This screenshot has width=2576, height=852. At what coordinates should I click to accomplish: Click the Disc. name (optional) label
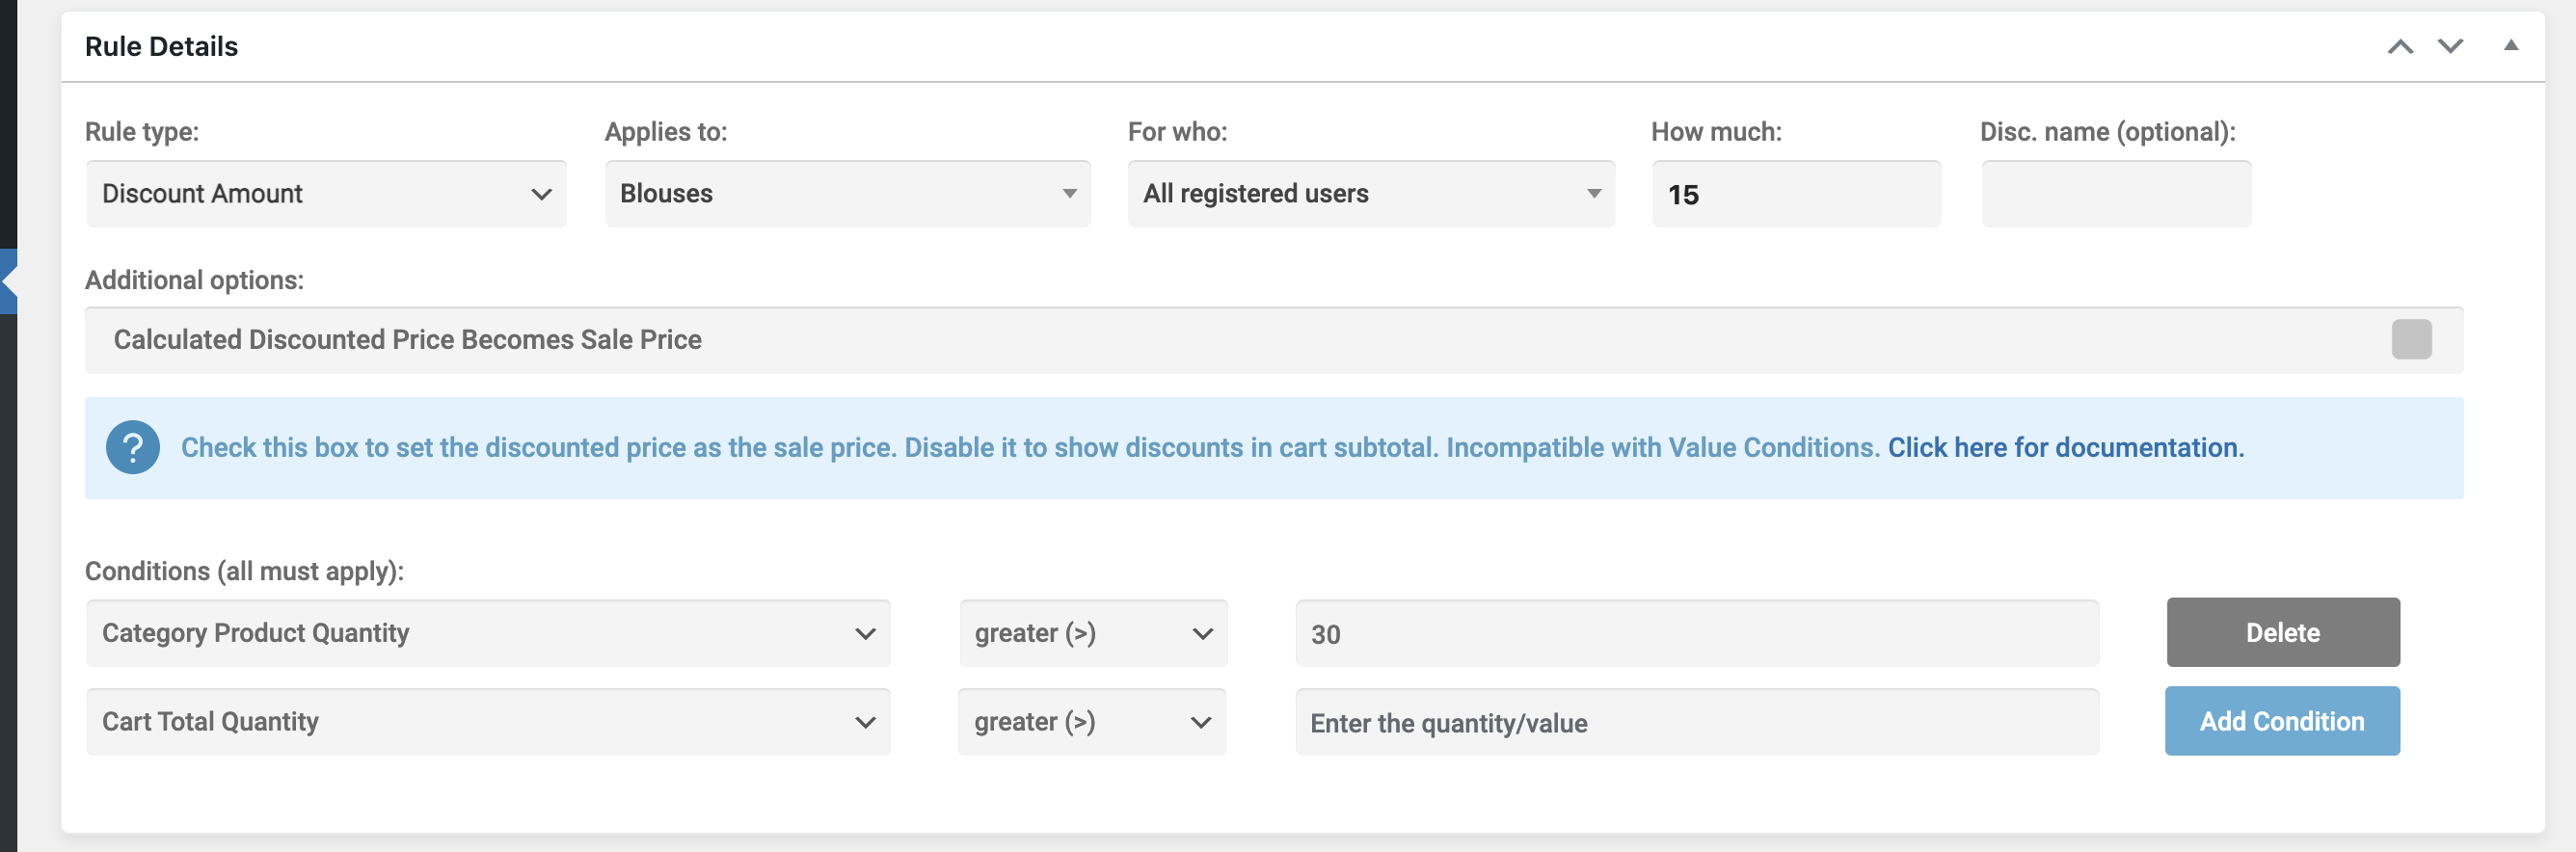2108,132
